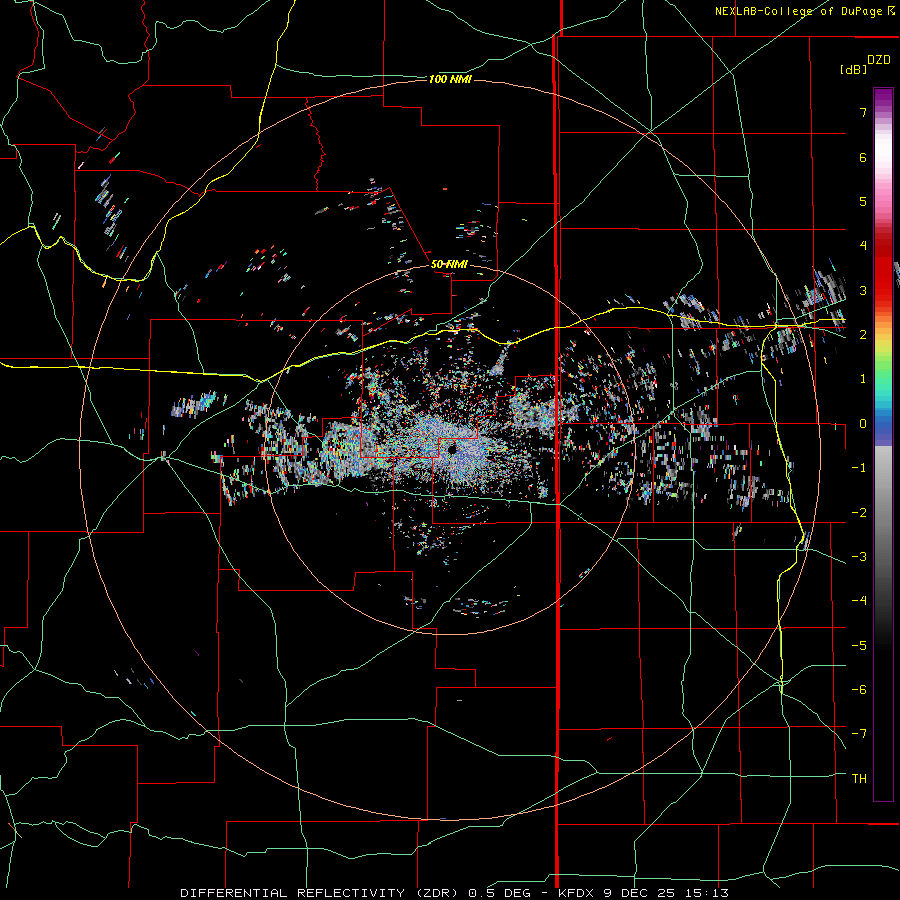The image size is (900, 900).
Task: Click the -2 value on color scale
Action: pos(859,513)
